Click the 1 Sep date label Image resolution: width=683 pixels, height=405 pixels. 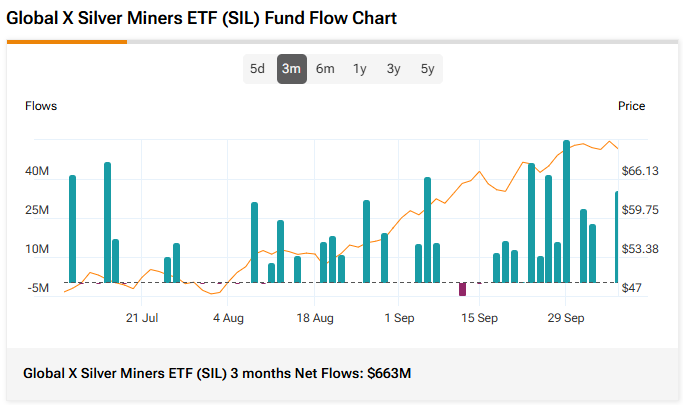pyautogui.click(x=399, y=318)
